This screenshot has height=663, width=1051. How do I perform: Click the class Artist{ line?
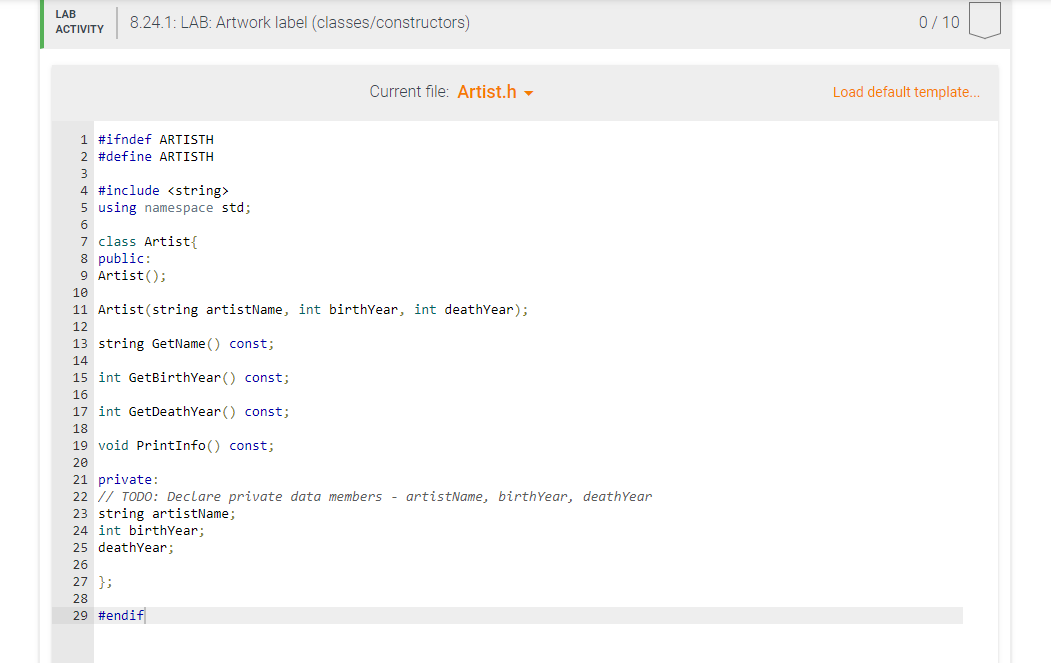(147, 241)
